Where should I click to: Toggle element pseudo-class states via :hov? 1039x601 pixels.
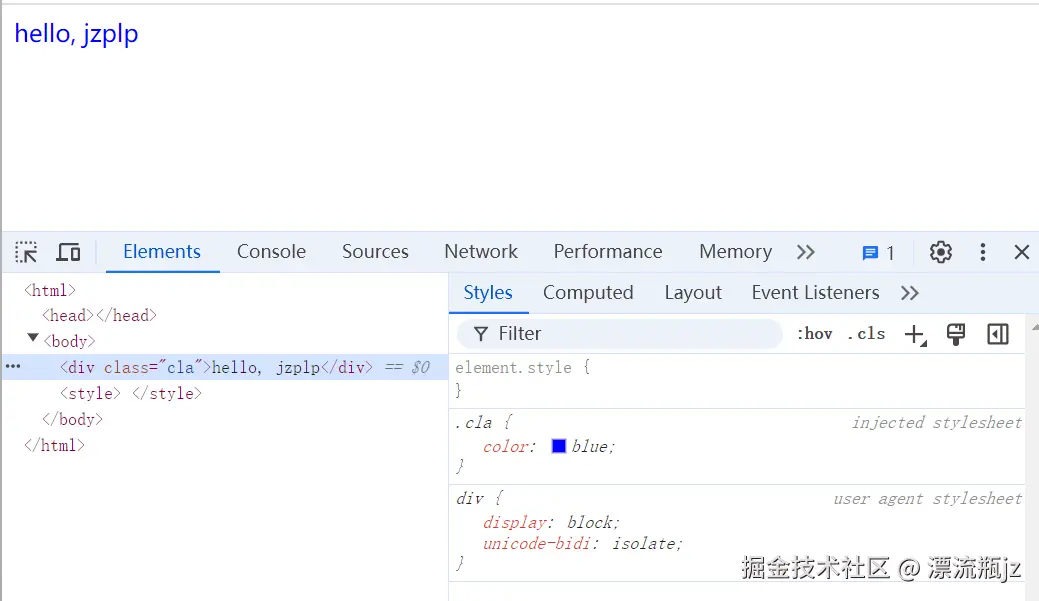[x=815, y=334]
